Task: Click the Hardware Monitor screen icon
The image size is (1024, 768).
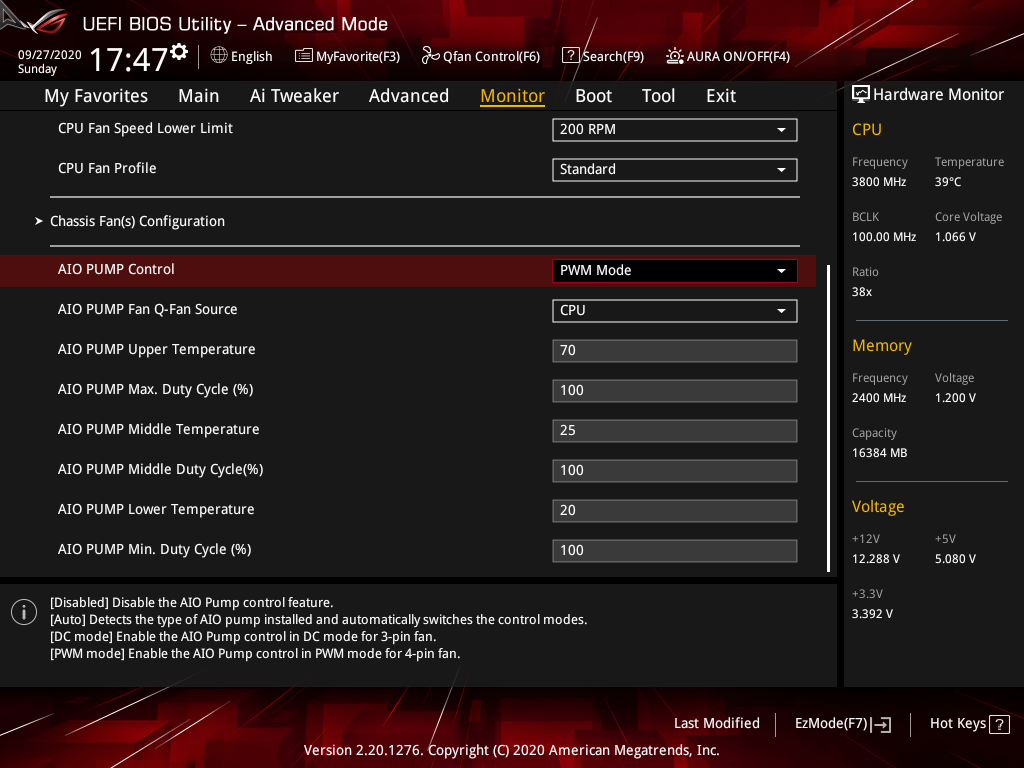Action: (861, 94)
